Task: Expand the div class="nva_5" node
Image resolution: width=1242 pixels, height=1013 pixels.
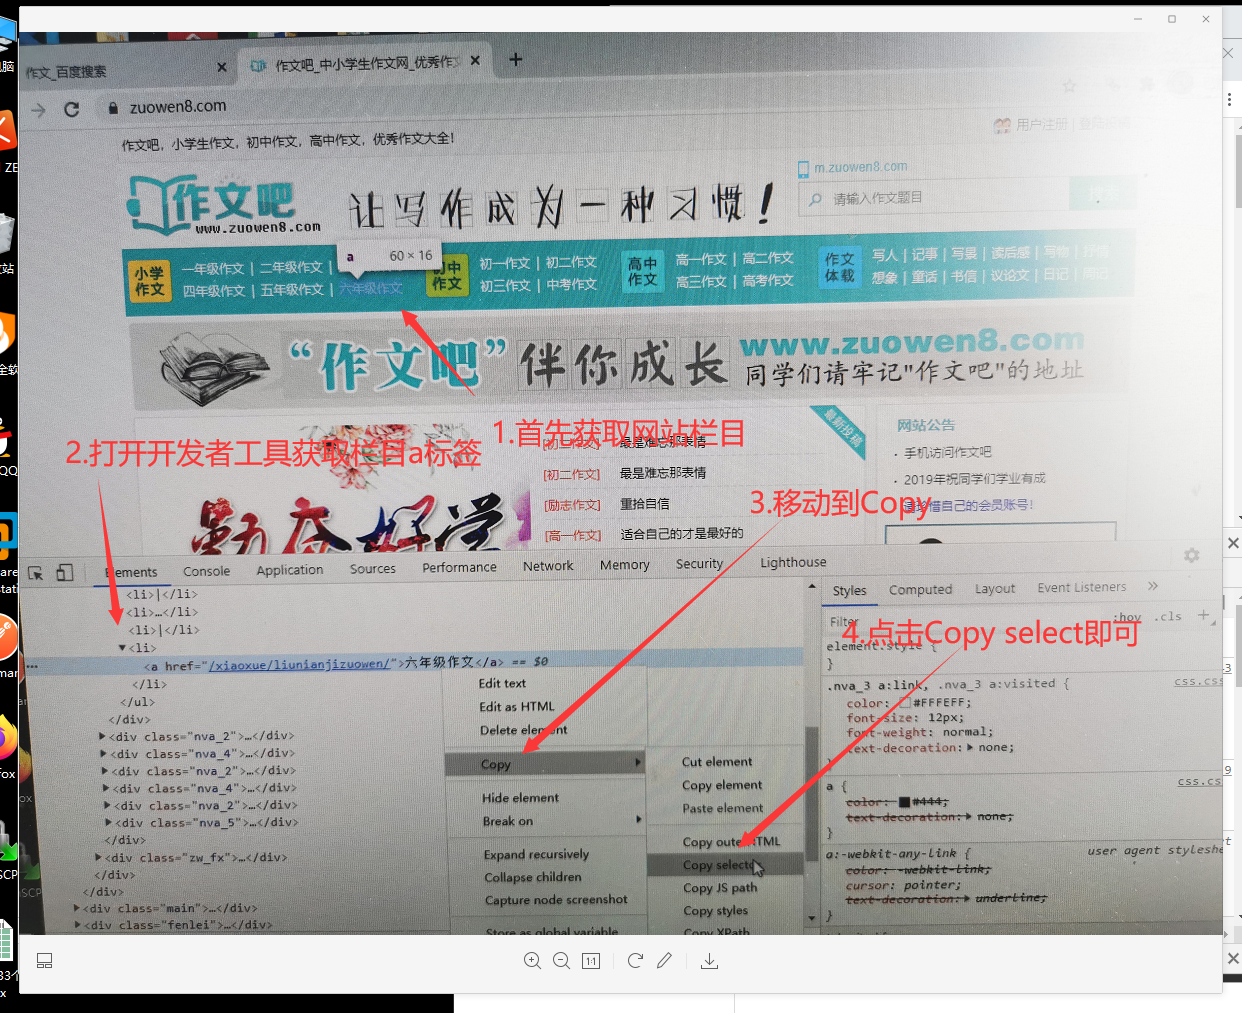Action: 108,823
